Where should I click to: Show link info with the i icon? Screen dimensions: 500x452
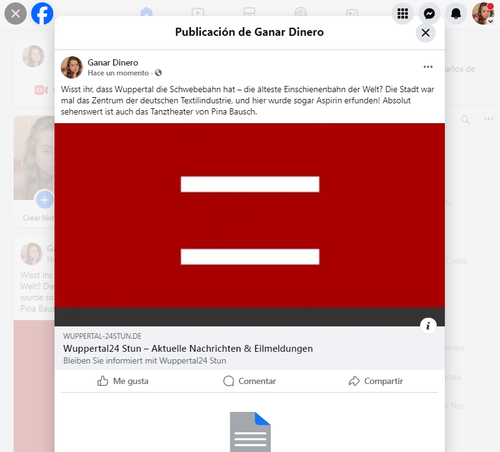pyautogui.click(x=428, y=325)
